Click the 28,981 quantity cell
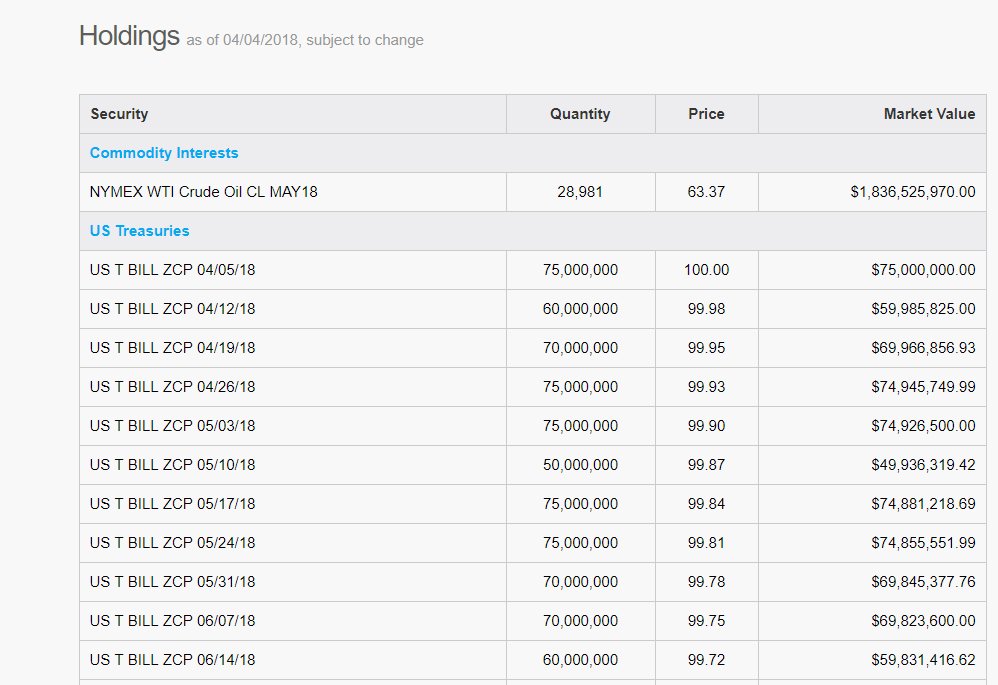The width and height of the screenshot is (998, 685). click(x=580, y=192)
